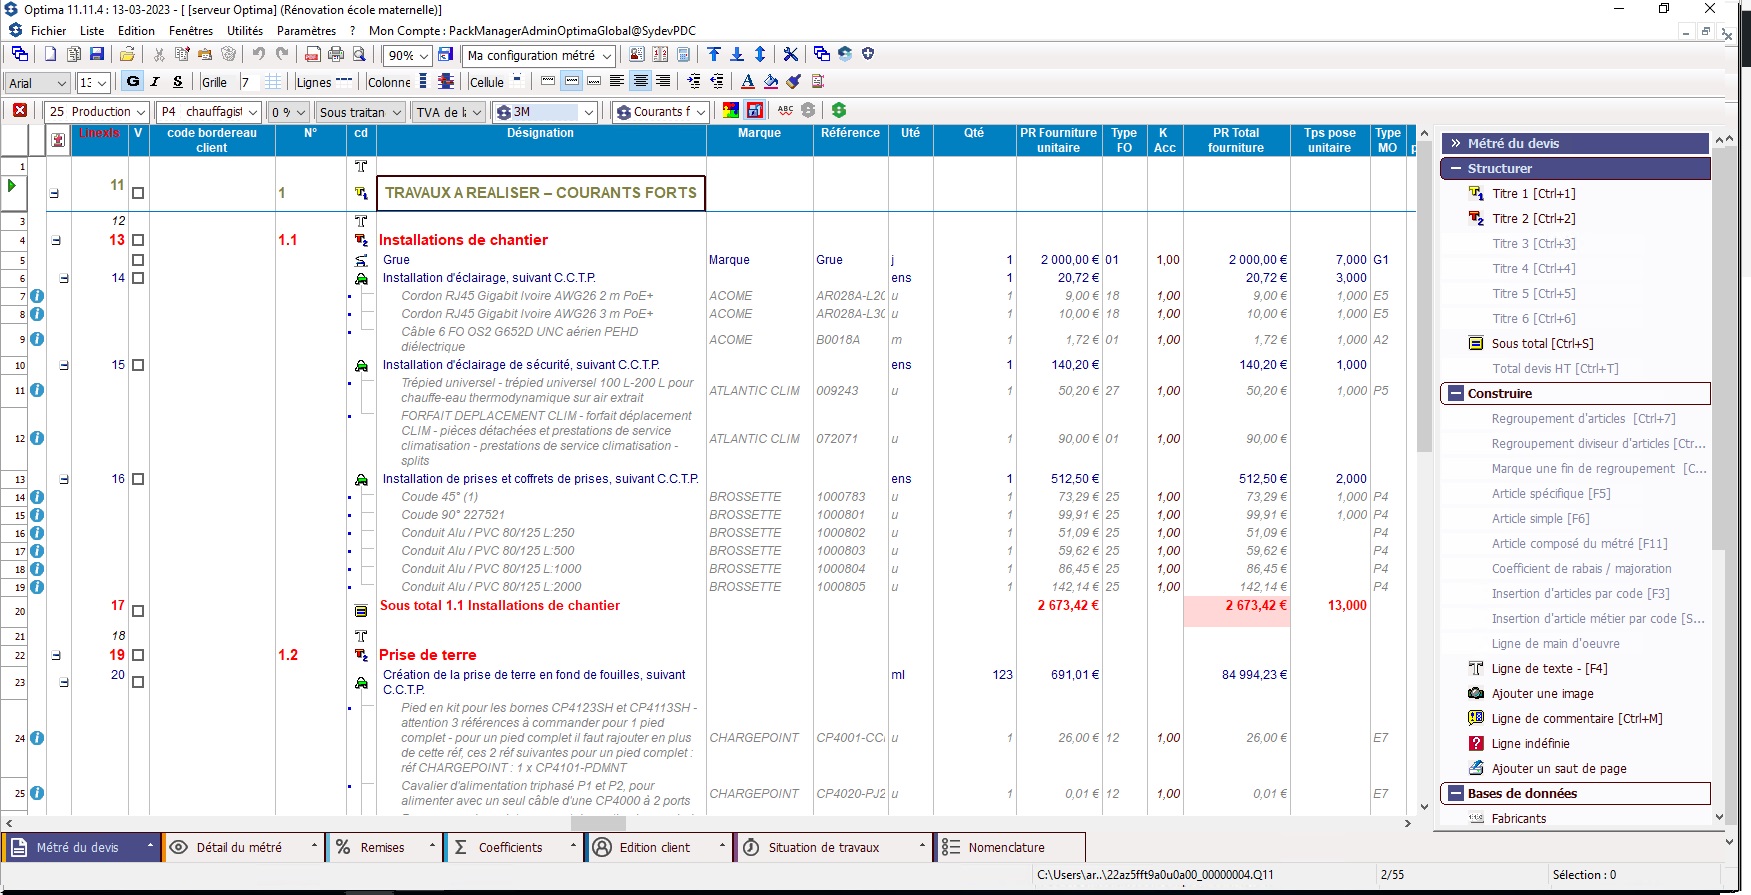Toggle the V checkbox on line 16
The image size is (1751, 895).
click(138, 479)
